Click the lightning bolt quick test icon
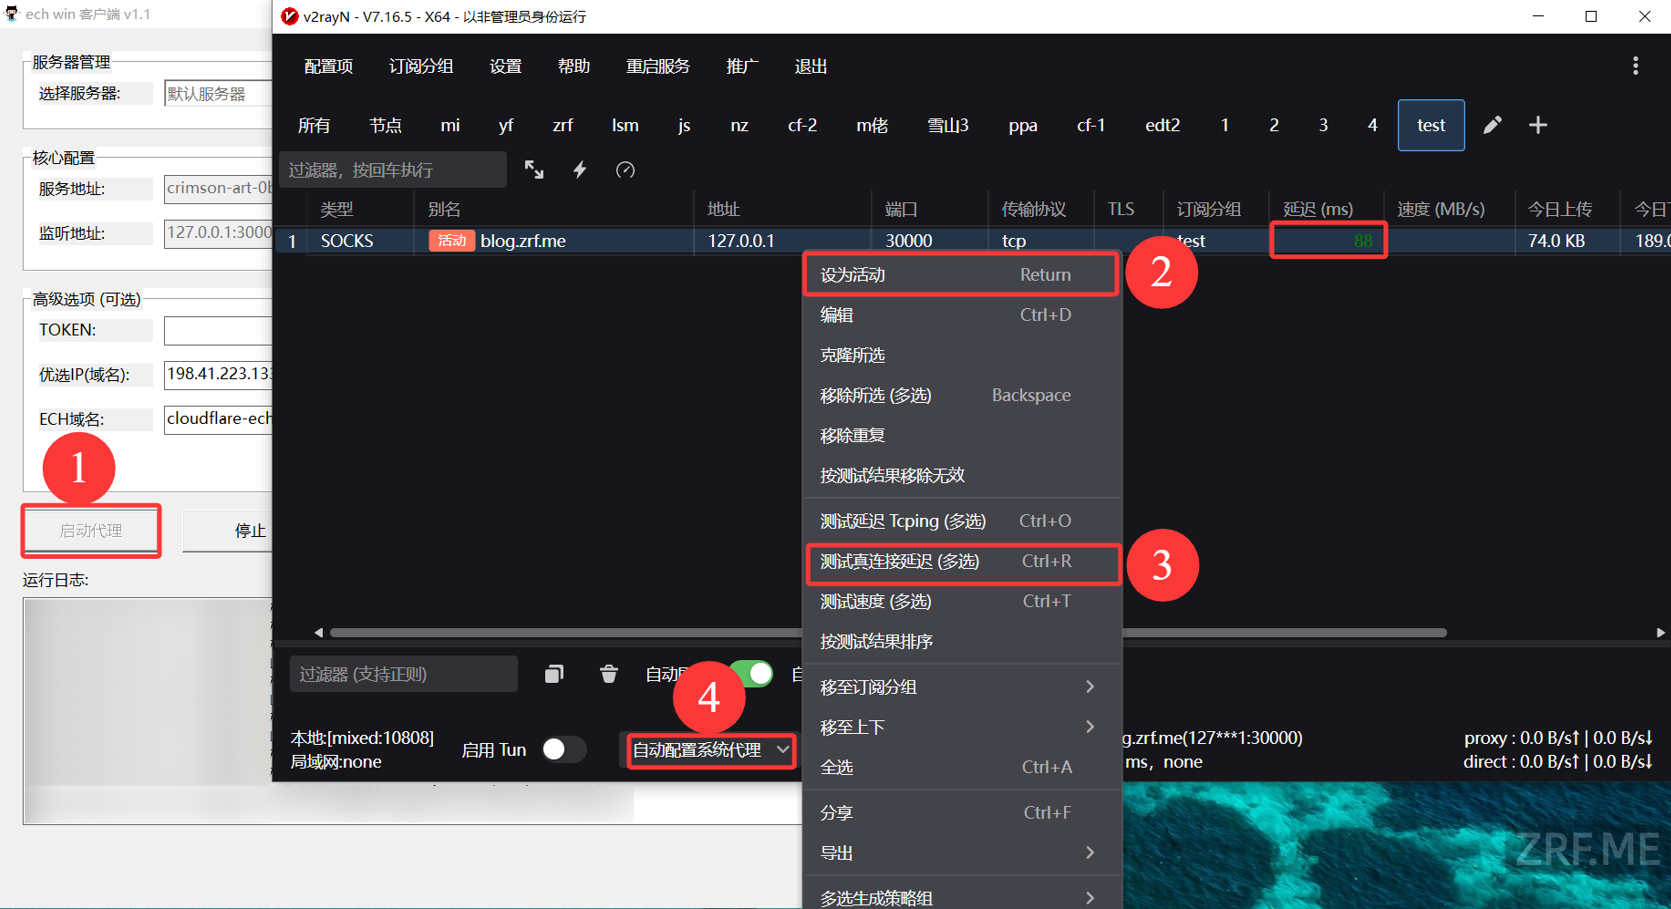Viewport: 1671px width, 909px height. click(x=580, y=170)
